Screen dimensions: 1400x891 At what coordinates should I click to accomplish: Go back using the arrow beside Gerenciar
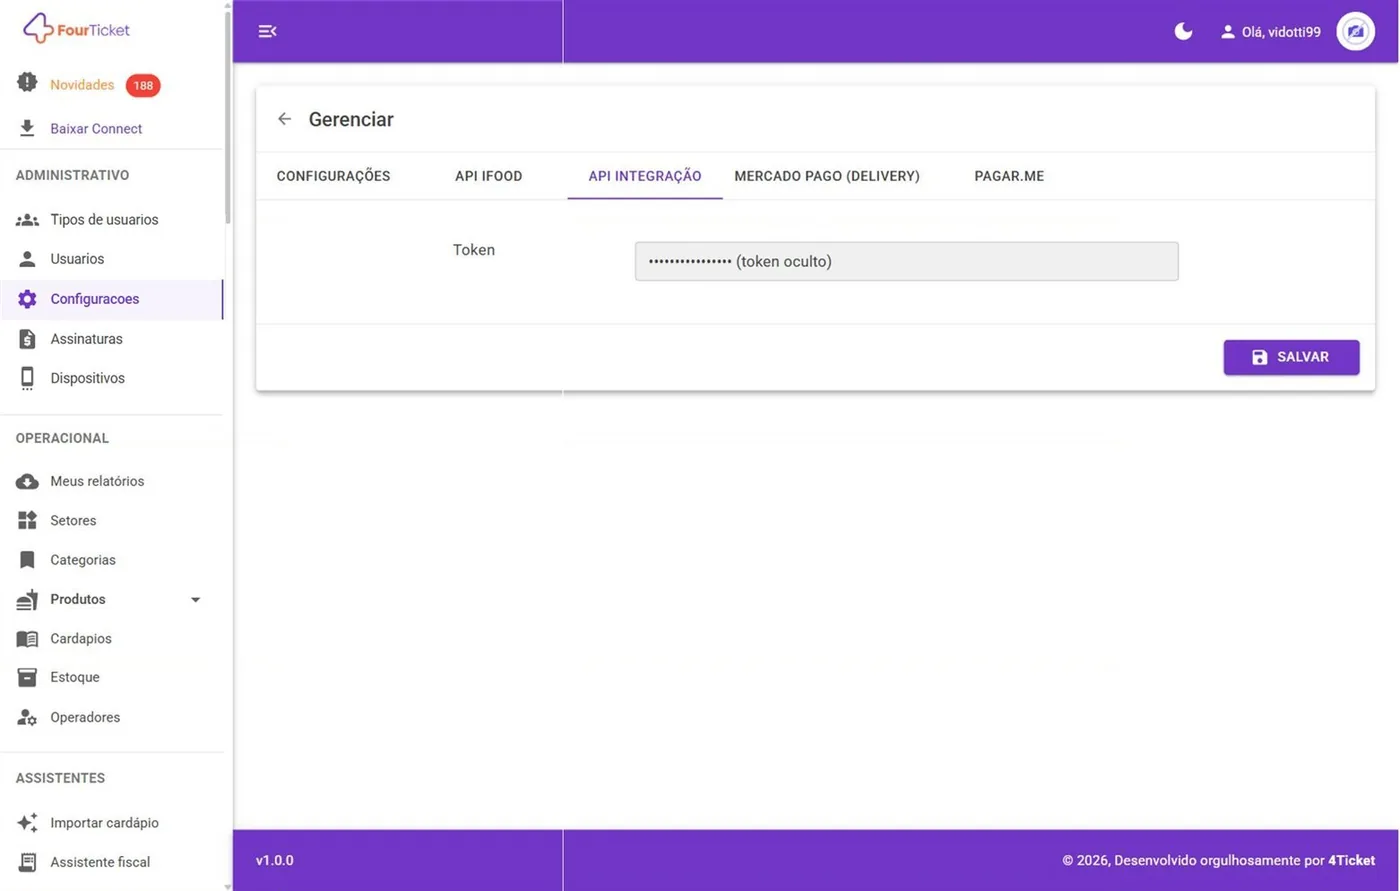pyautogui.click(x=284, y=119)
